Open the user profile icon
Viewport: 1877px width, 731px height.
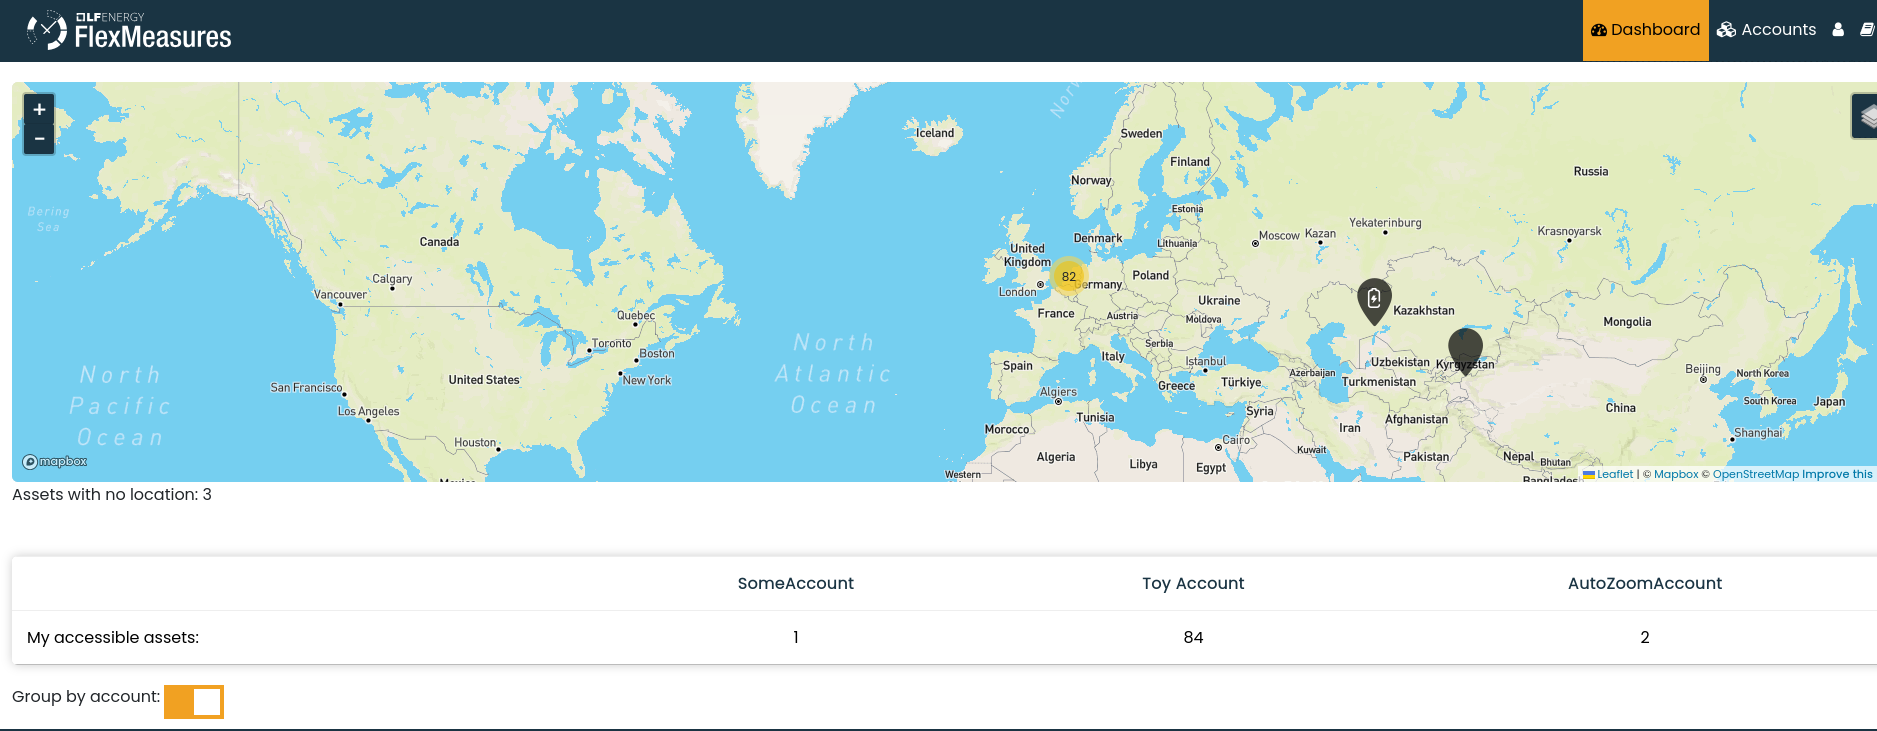1838,30
